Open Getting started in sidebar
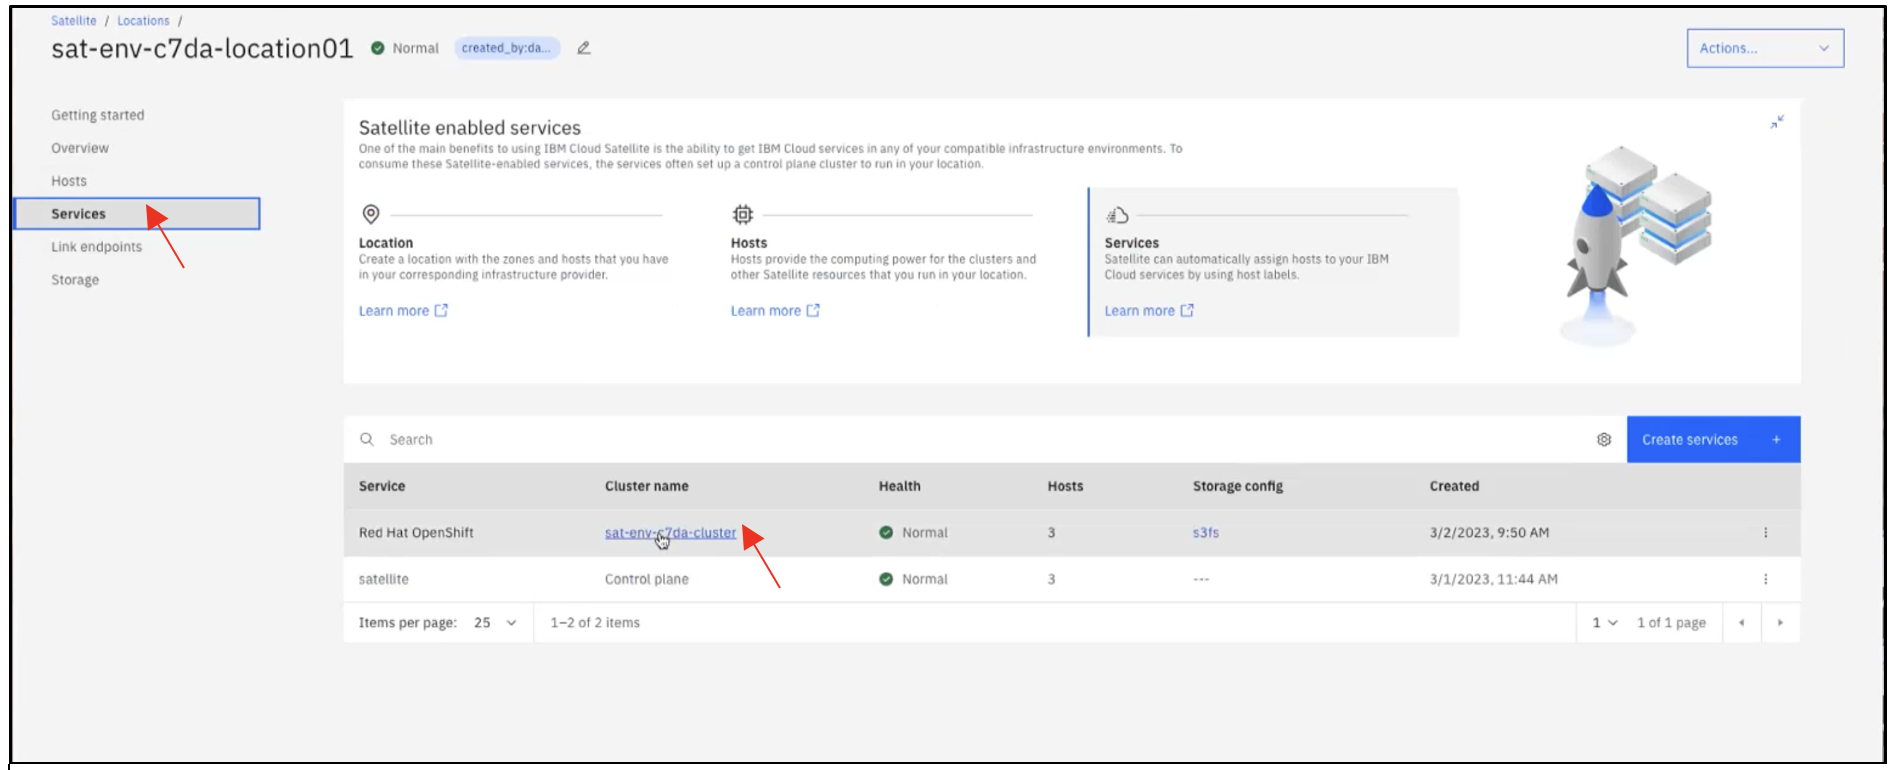The image size is (1892, 770). pyautogui.click(x=98, y=115)
